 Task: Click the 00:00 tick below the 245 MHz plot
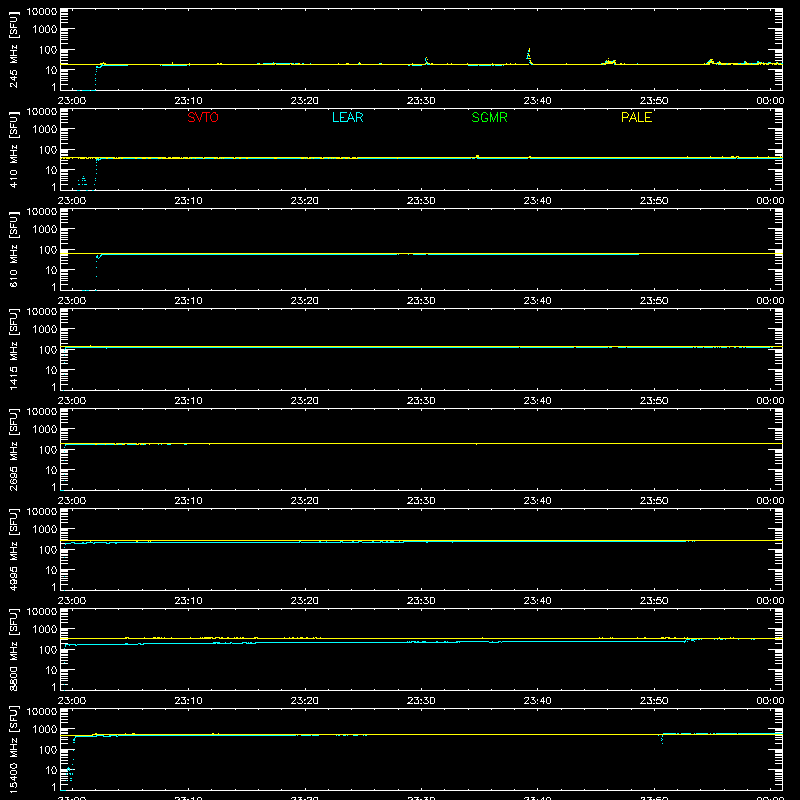click(770, 101)
